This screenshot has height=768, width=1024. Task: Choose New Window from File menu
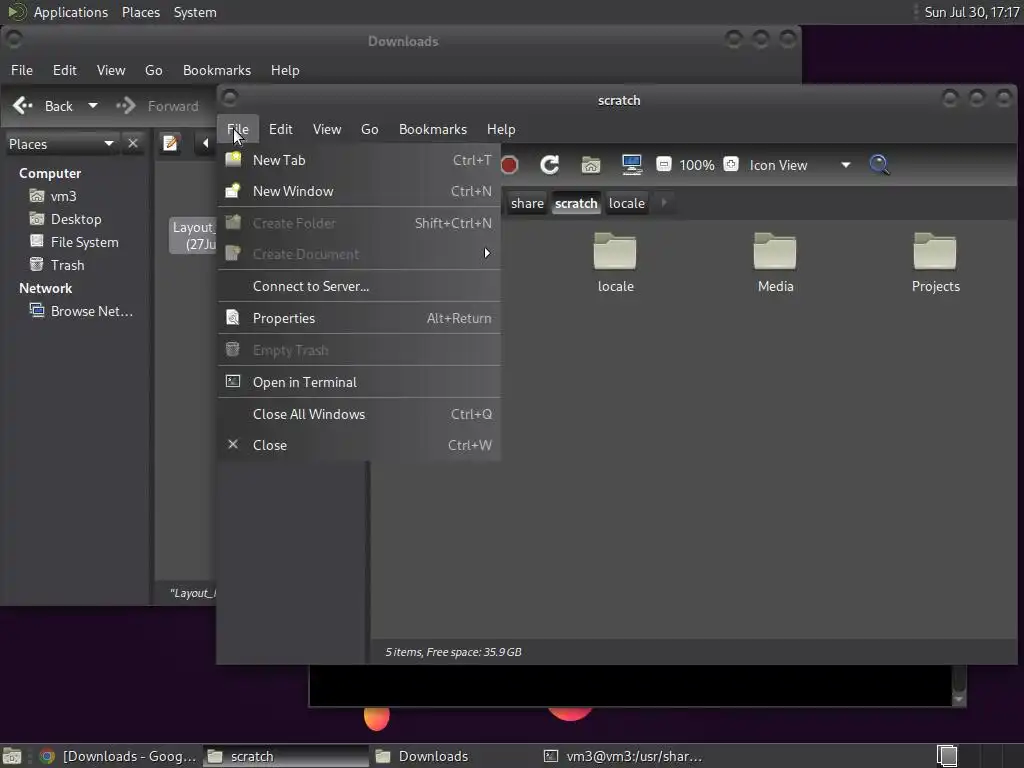click(x=359, y=191)
